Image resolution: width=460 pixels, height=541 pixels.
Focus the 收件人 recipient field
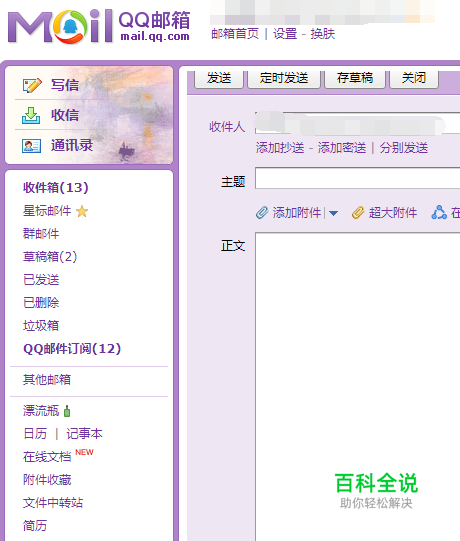358,123
